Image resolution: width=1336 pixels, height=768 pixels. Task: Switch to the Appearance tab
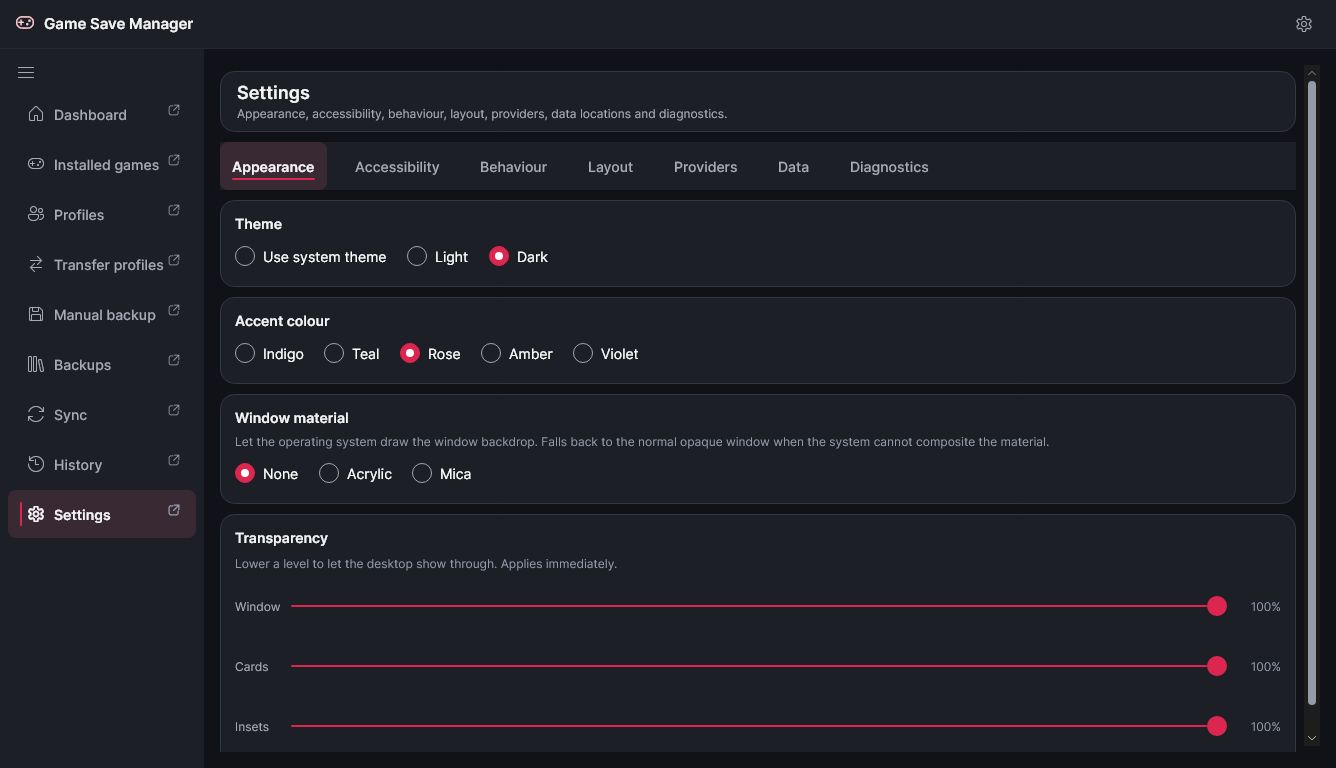(x=273, y=166)
